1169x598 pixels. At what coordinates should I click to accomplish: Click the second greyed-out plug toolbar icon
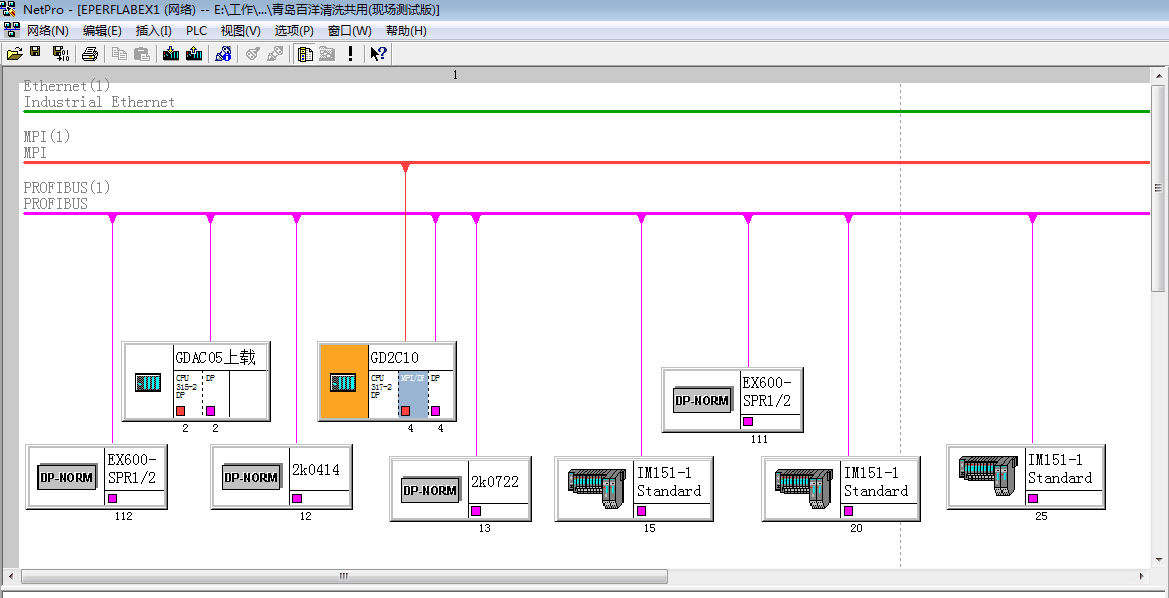(x=275, y=54)
